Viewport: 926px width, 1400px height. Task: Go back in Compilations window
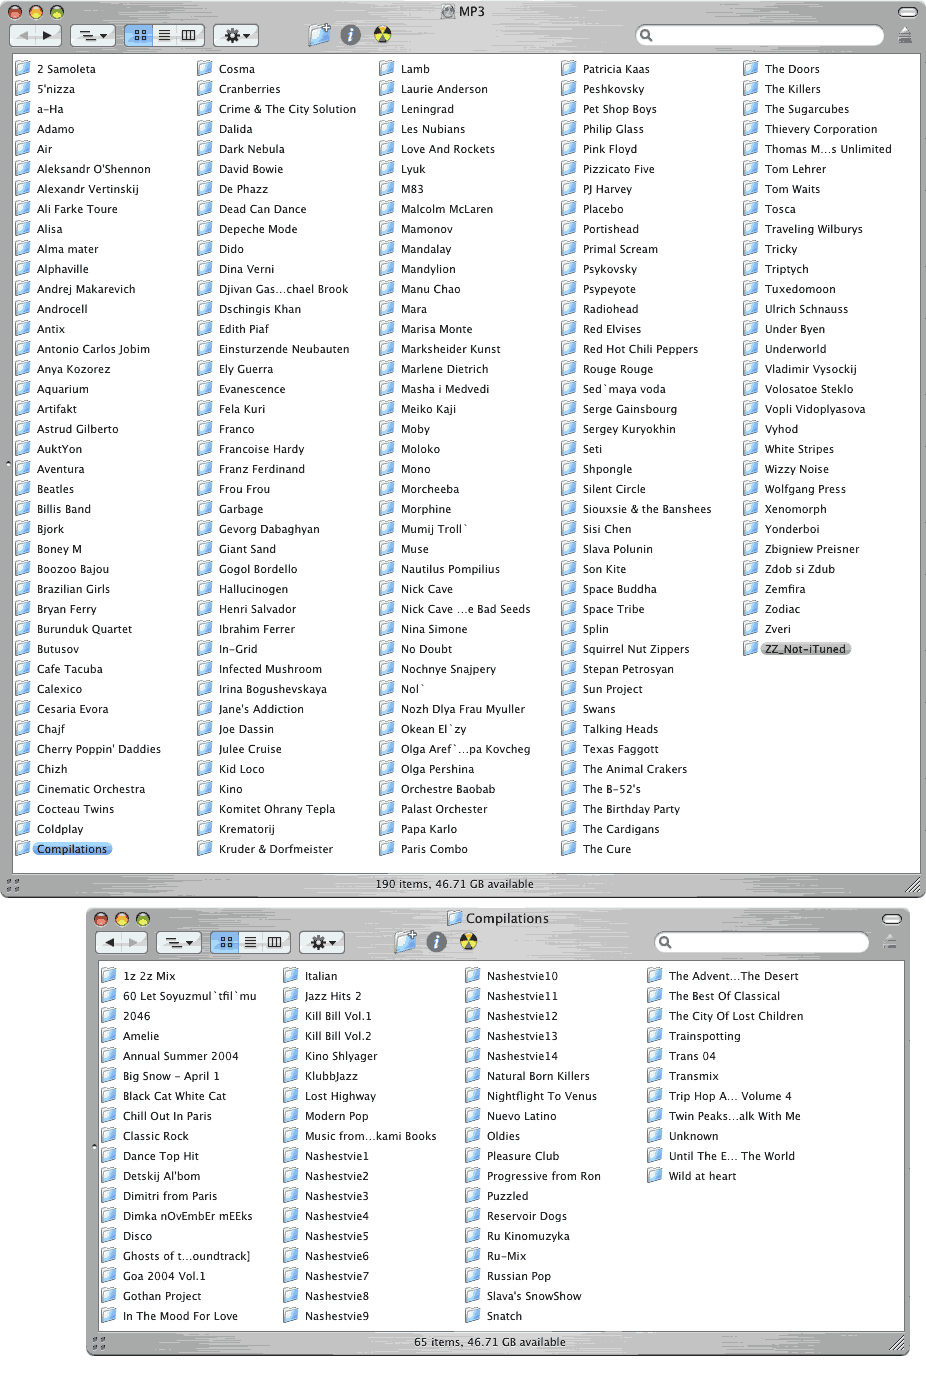pyautogui.click(x=109, y=942)
